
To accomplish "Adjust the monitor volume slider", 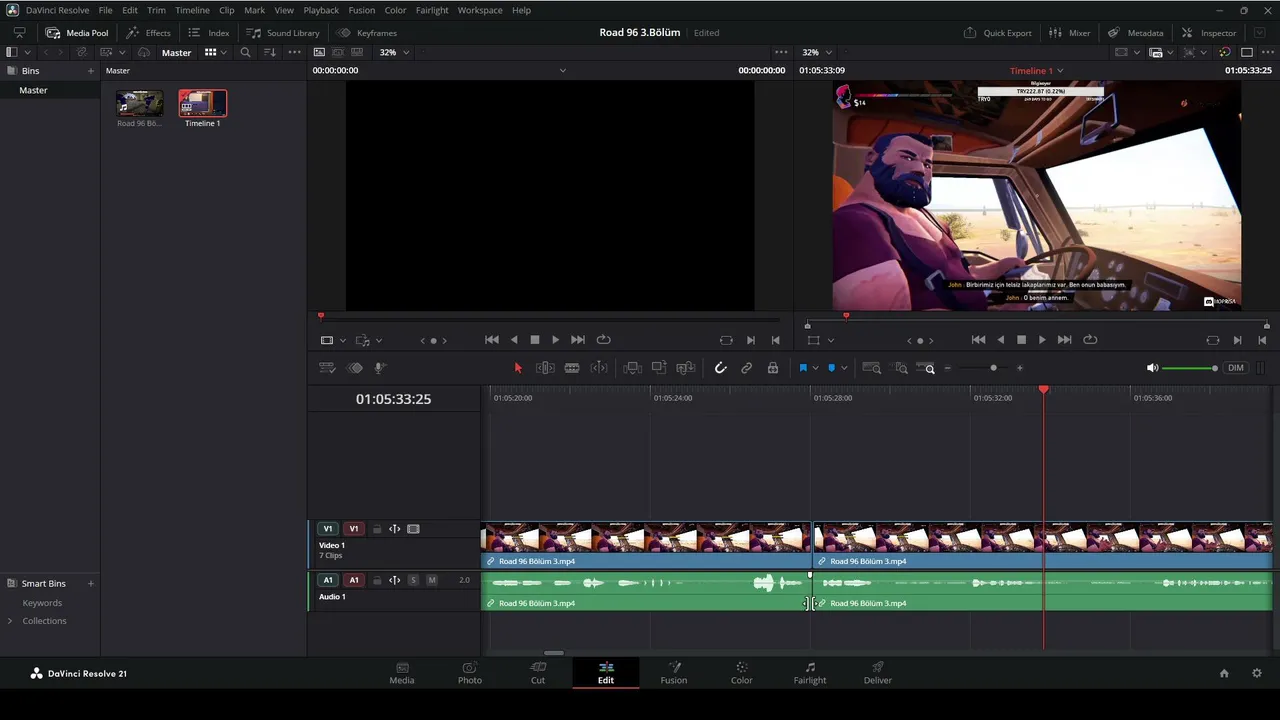I will [x=1189, y=369].
